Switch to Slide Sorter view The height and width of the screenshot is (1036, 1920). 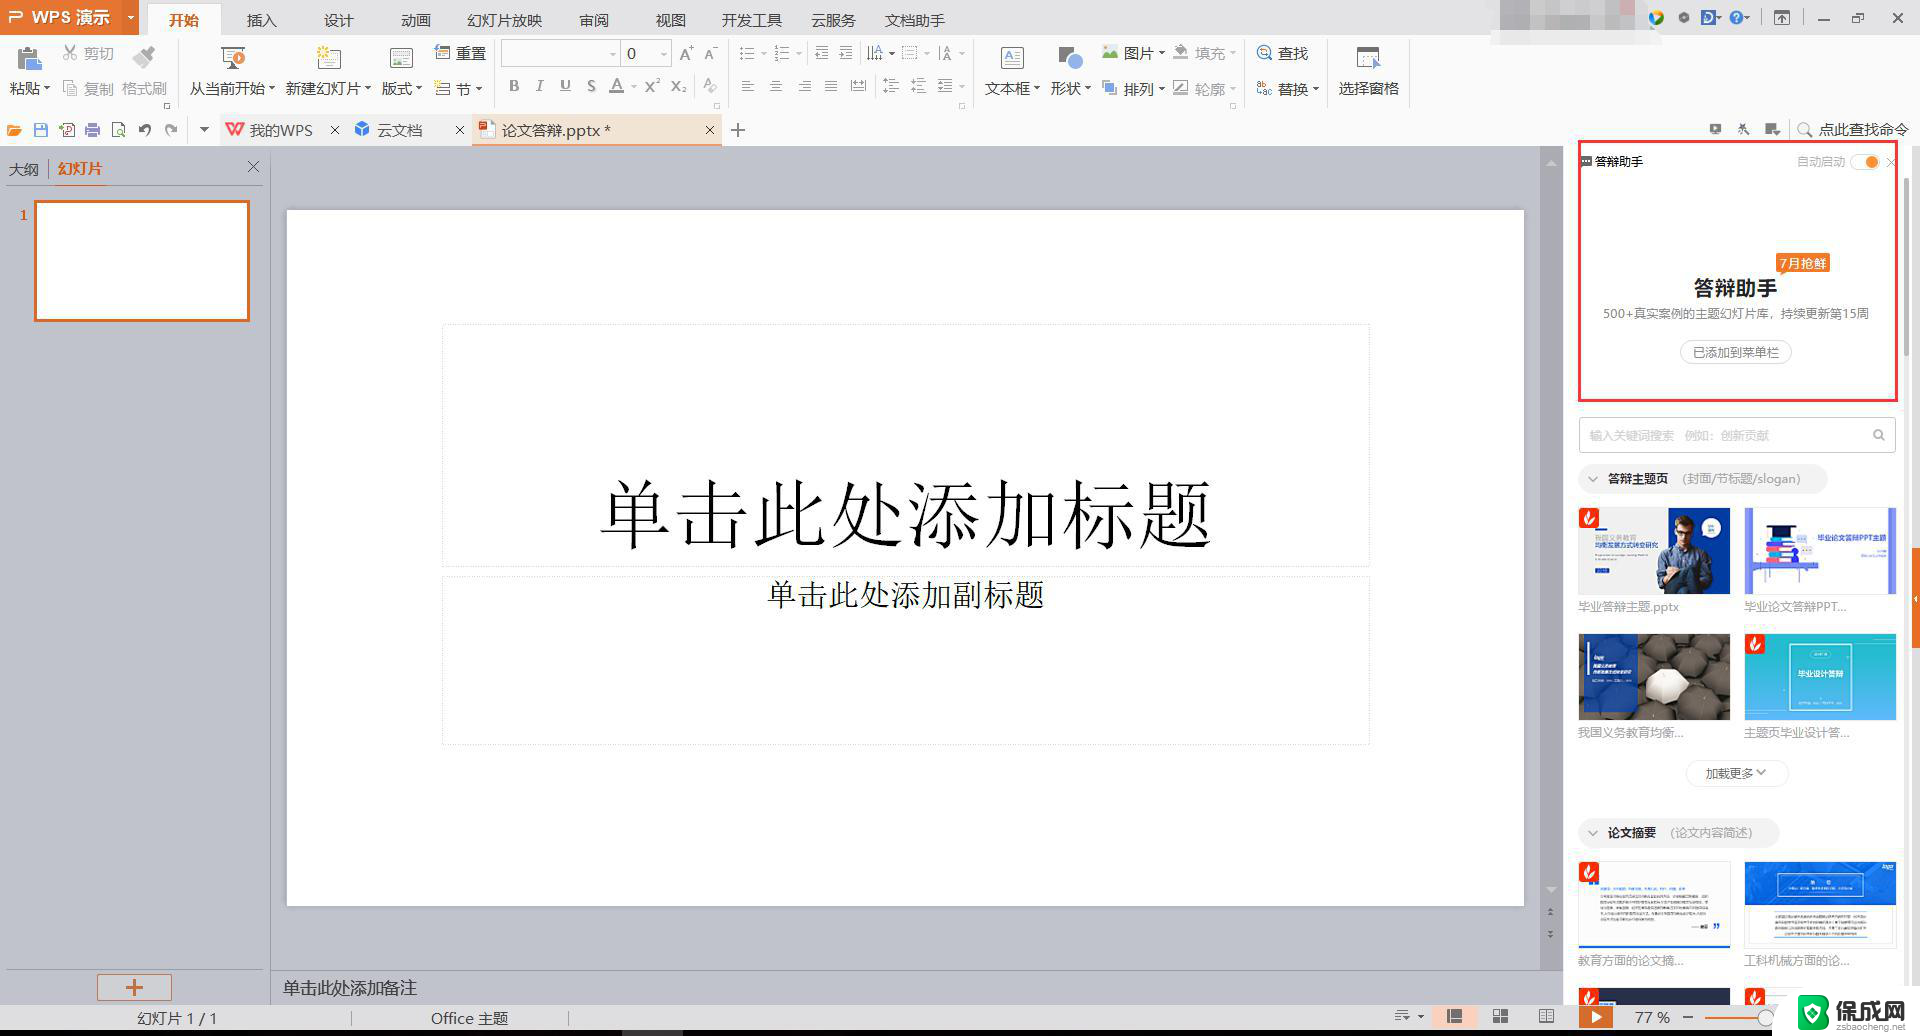[x=1500, y=1016]
